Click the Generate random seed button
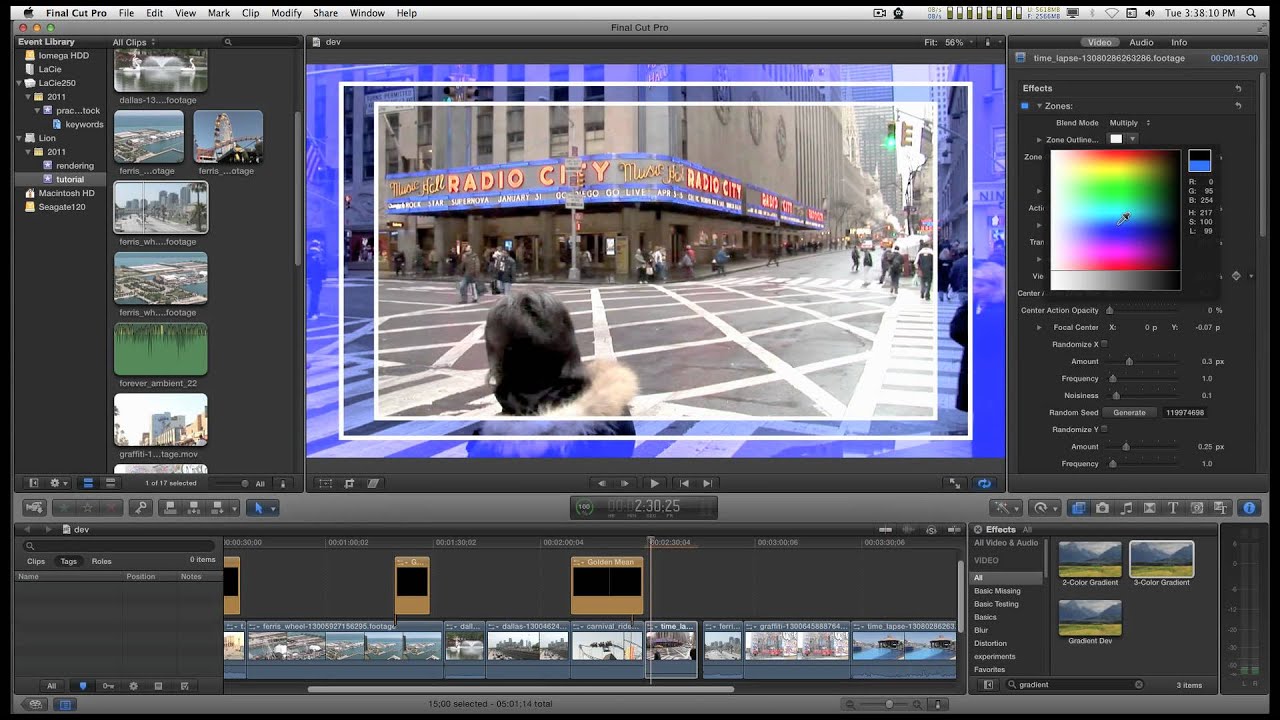This screenshot has height=720, width=1280. click(x=1129, y=412)
